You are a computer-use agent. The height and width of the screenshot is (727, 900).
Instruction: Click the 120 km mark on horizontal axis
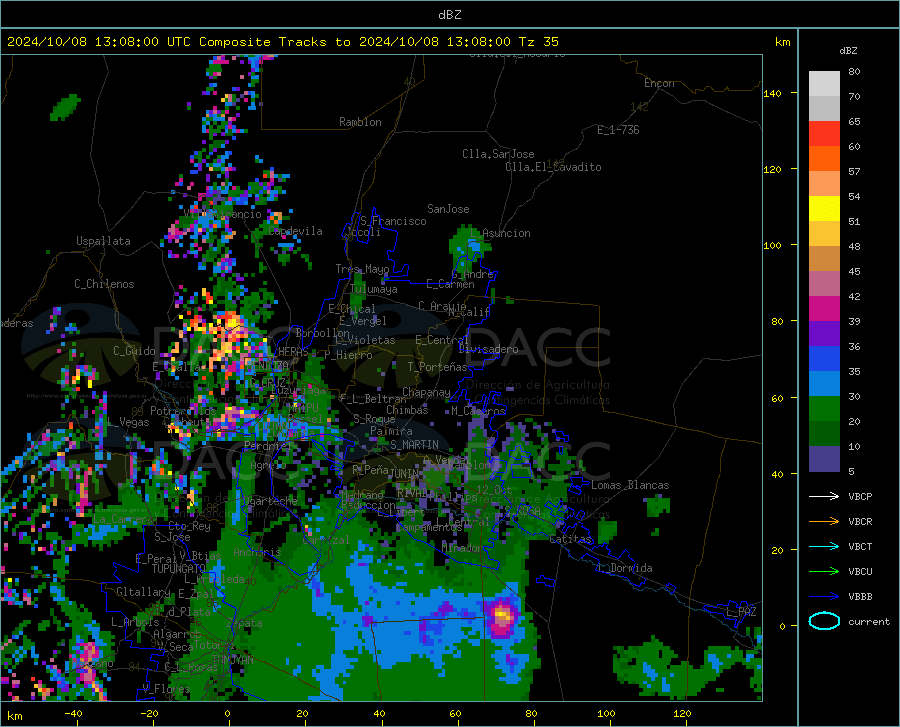[682, 713]
